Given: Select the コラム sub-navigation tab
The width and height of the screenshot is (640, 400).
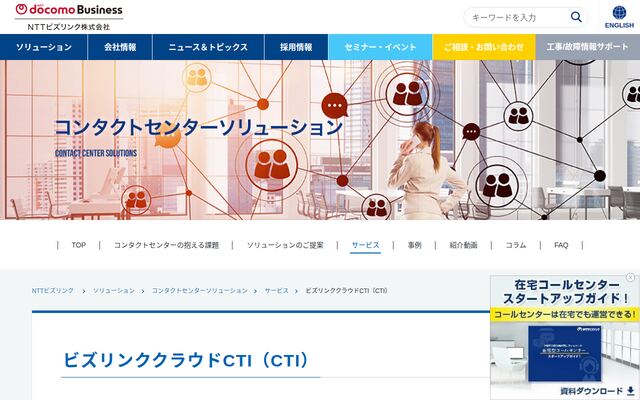Looking at the screenshot, I should (x=516, y=245).
